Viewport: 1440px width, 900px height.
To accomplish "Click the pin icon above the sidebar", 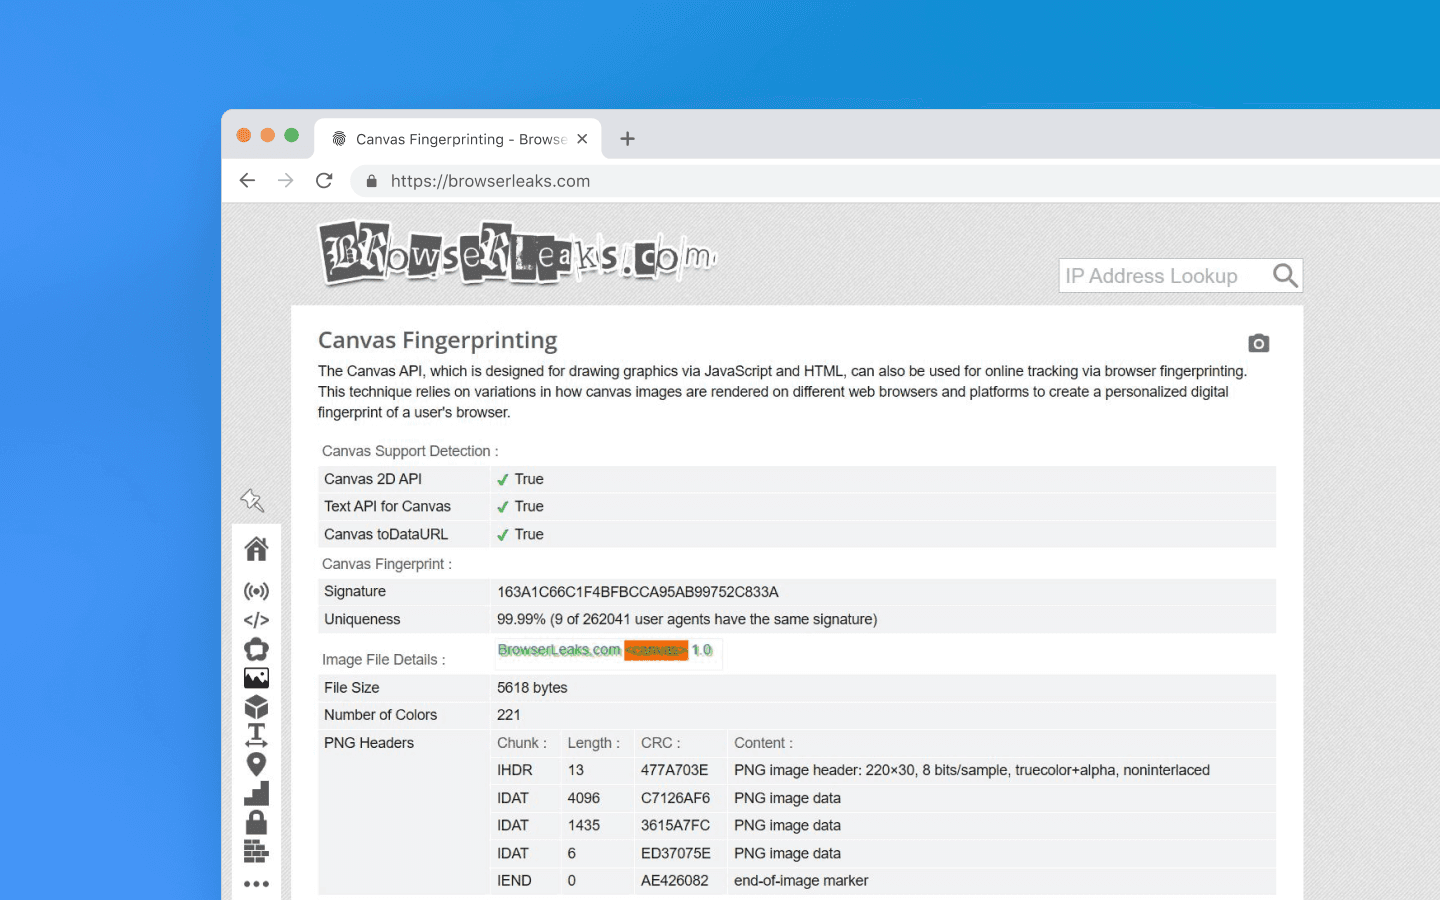I will 252,500.
